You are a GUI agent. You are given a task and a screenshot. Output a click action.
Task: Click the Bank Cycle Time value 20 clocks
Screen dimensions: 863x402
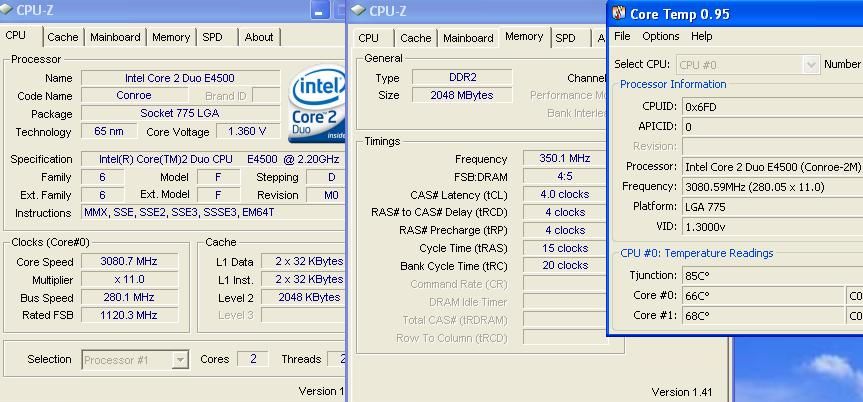tap(565, 265)
